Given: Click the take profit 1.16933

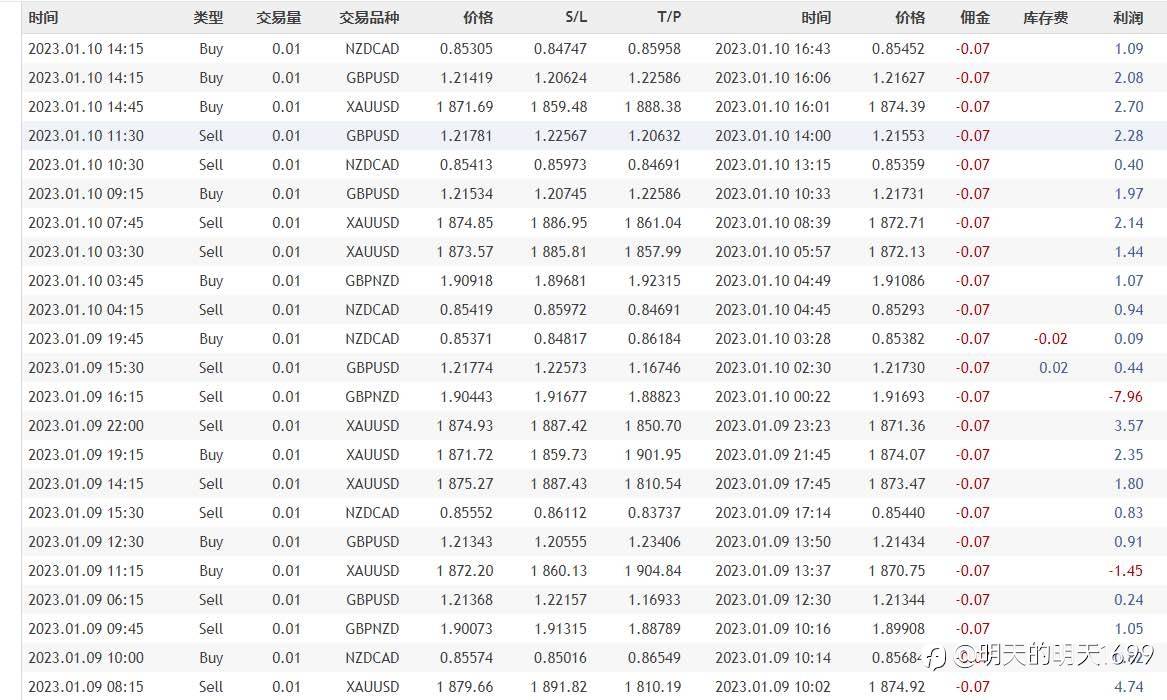Looking at the screenshot, I should click(653, 600).
